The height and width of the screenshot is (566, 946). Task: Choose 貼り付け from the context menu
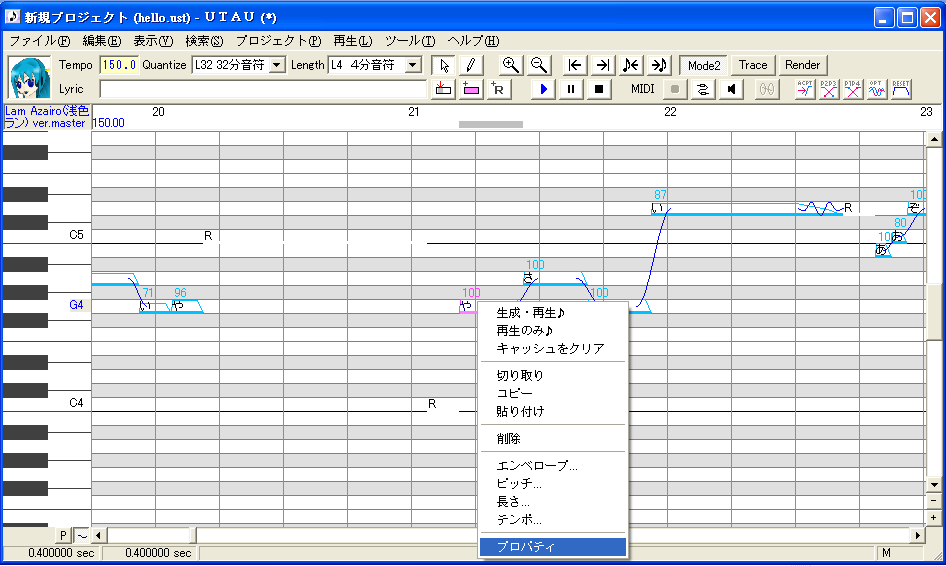click(x=553, y=412)
